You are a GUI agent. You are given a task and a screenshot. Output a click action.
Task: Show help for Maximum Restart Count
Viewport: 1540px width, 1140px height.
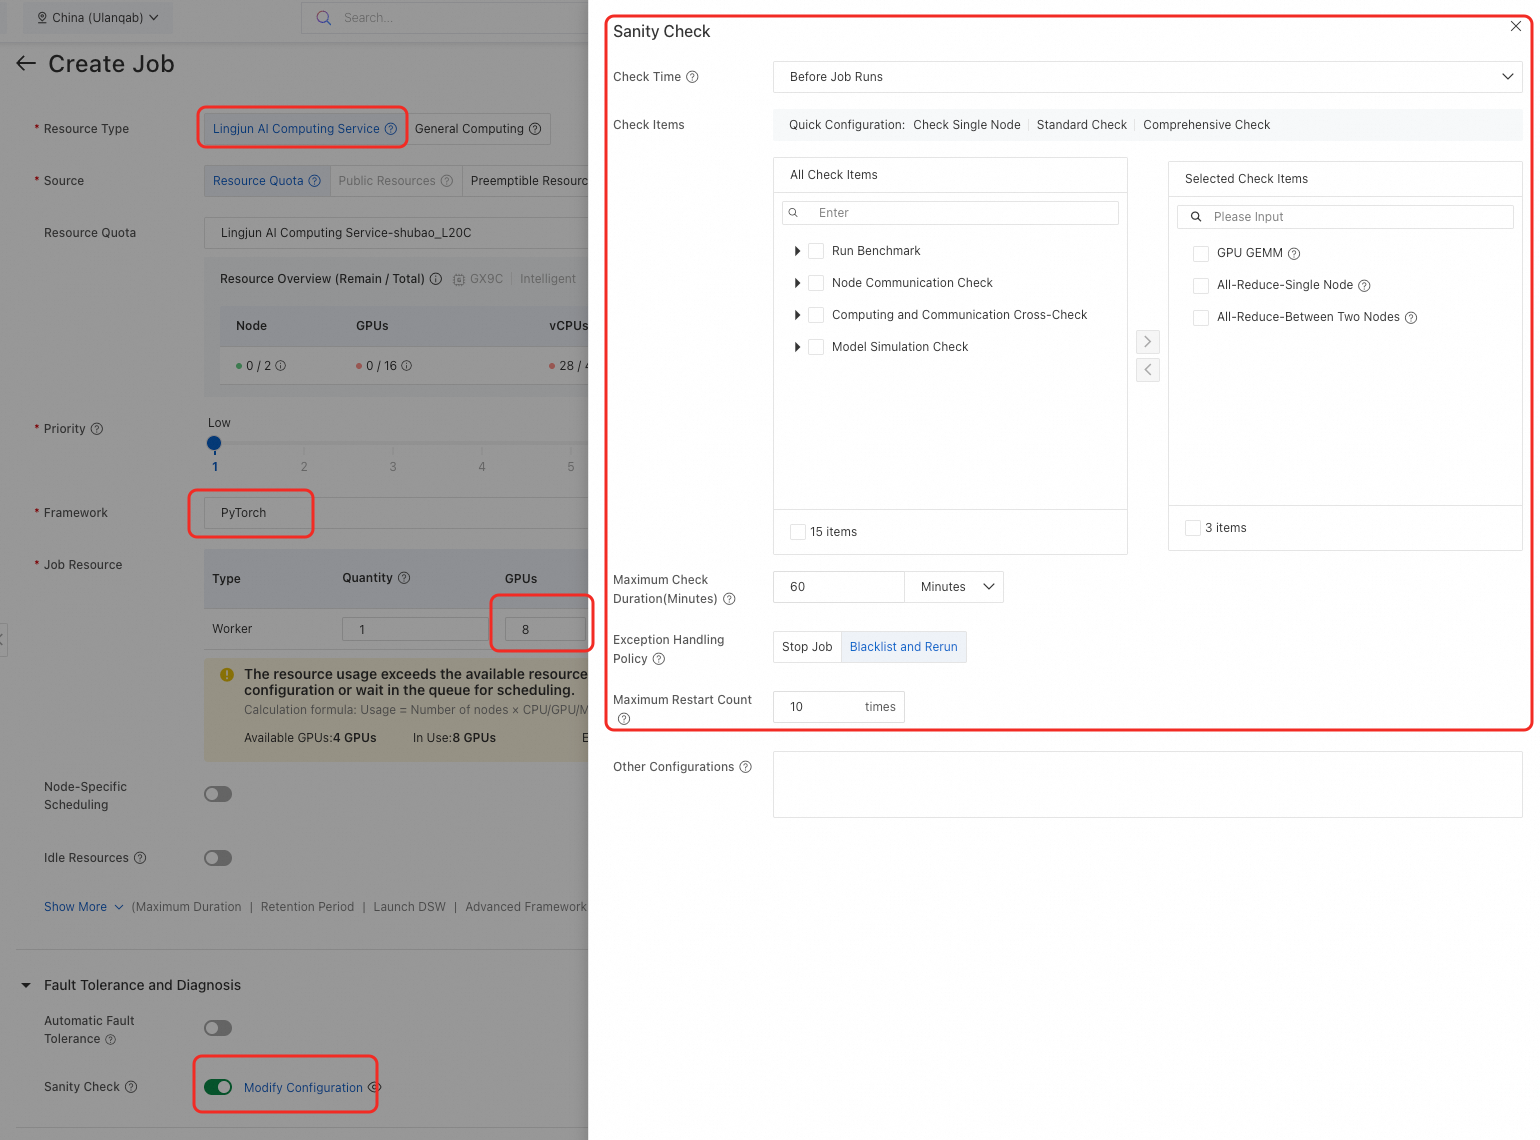pyautogui.click(x=624, y=719)
